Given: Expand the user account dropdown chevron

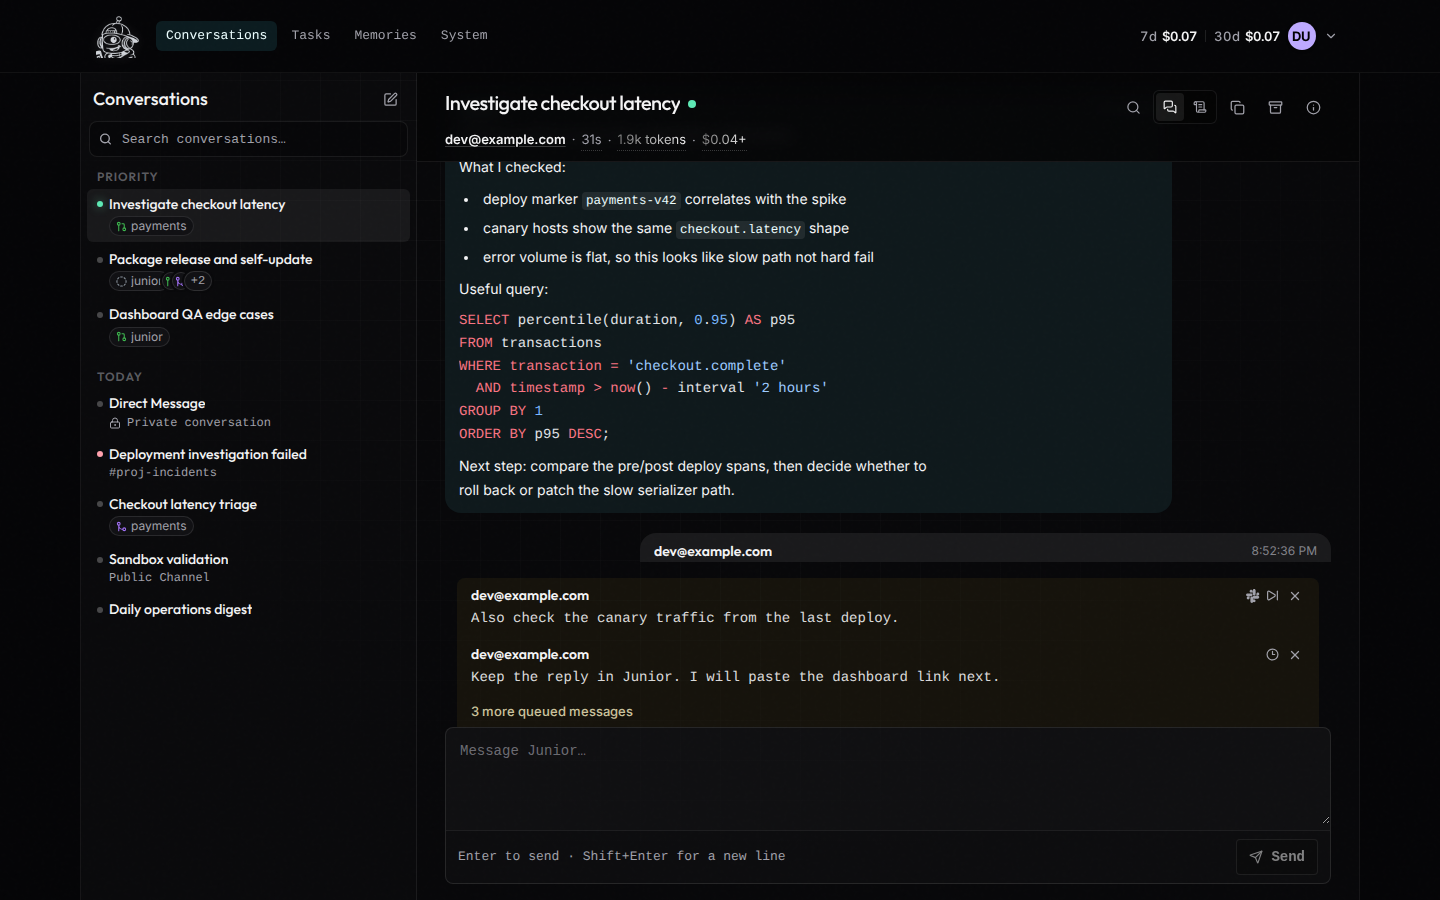Looking at the screenshot, I should [1331, 36].
